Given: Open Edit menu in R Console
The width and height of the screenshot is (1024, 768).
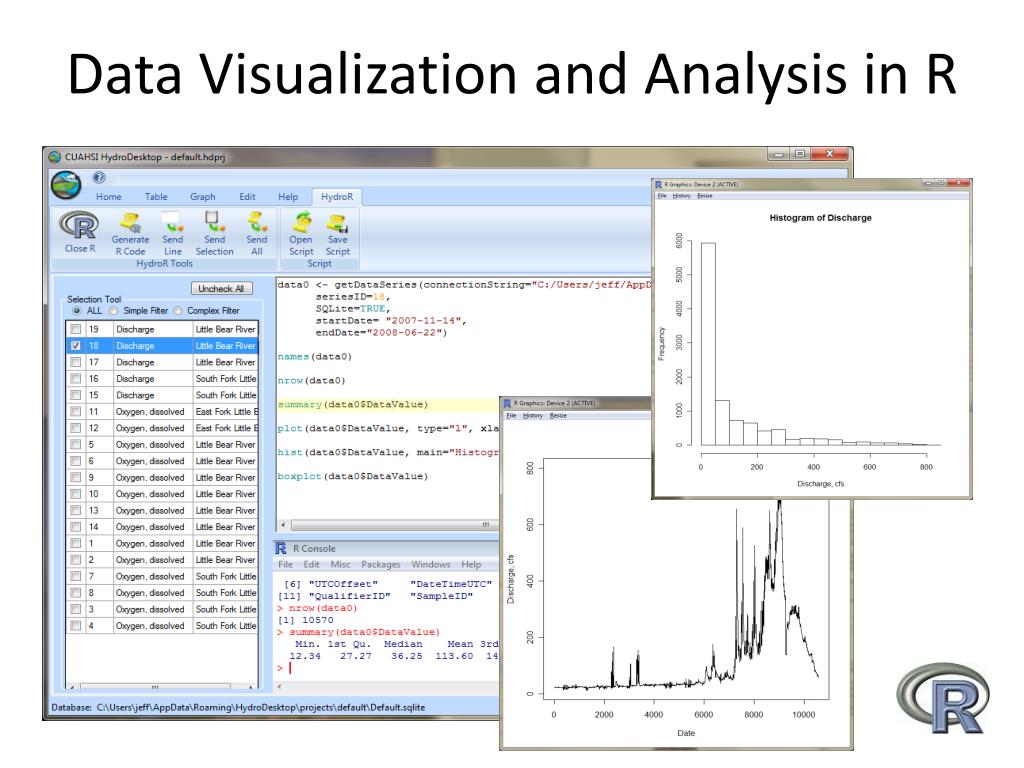Looking at the screenshot, I should [312, 564].
